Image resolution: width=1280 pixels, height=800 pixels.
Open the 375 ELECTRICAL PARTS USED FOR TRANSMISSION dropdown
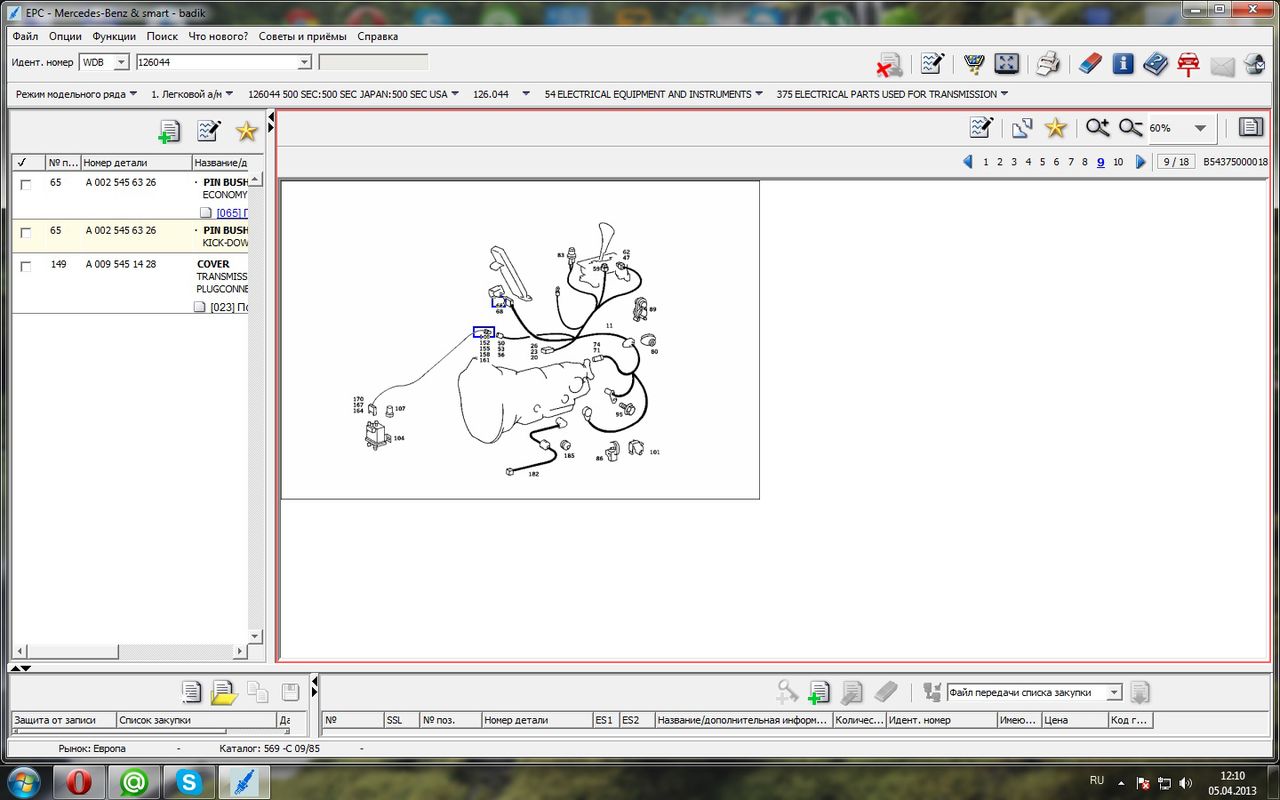tap(892, 94)
